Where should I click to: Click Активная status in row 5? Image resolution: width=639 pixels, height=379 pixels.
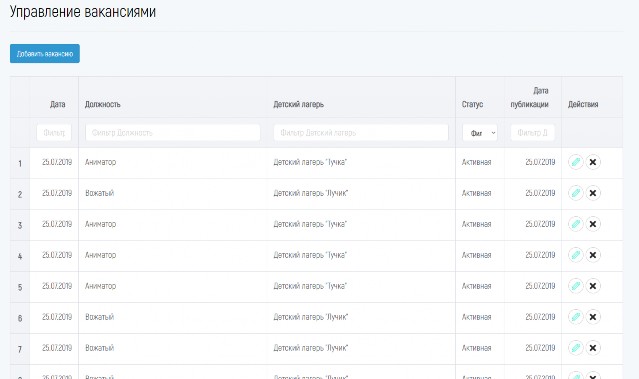pyautogui.click(x=476, y=286)
